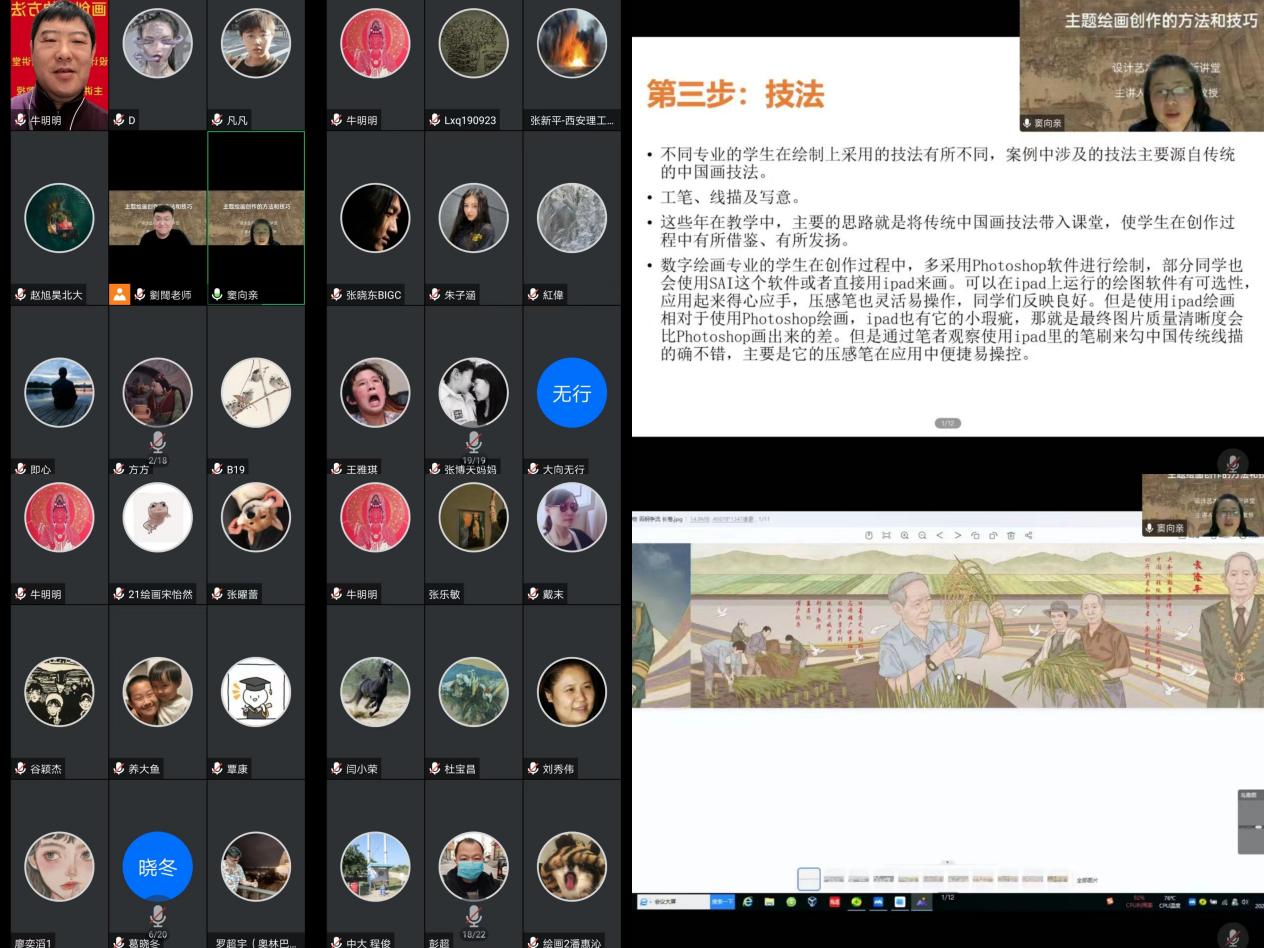Expand the thumbnail strip using the small arrow
This screenshot has width=1264, height=948.
(947, 862)
